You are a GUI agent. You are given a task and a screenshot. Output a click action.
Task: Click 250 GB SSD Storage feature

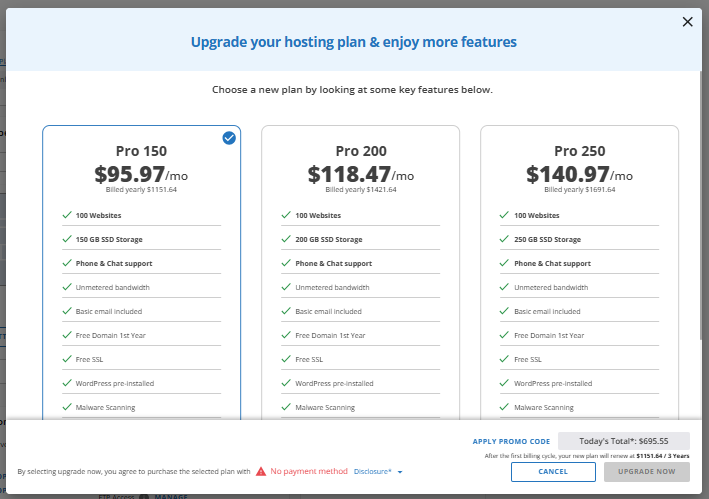(x=548, y=239)
